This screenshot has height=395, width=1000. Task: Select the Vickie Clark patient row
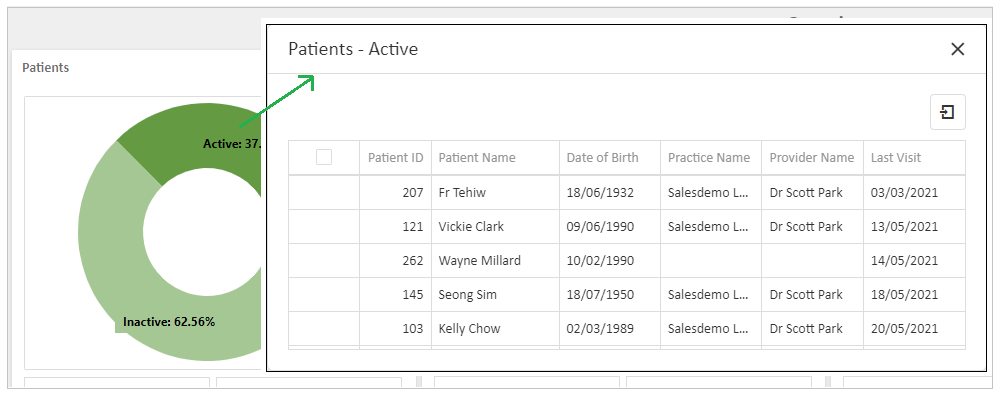click(627, 227)
